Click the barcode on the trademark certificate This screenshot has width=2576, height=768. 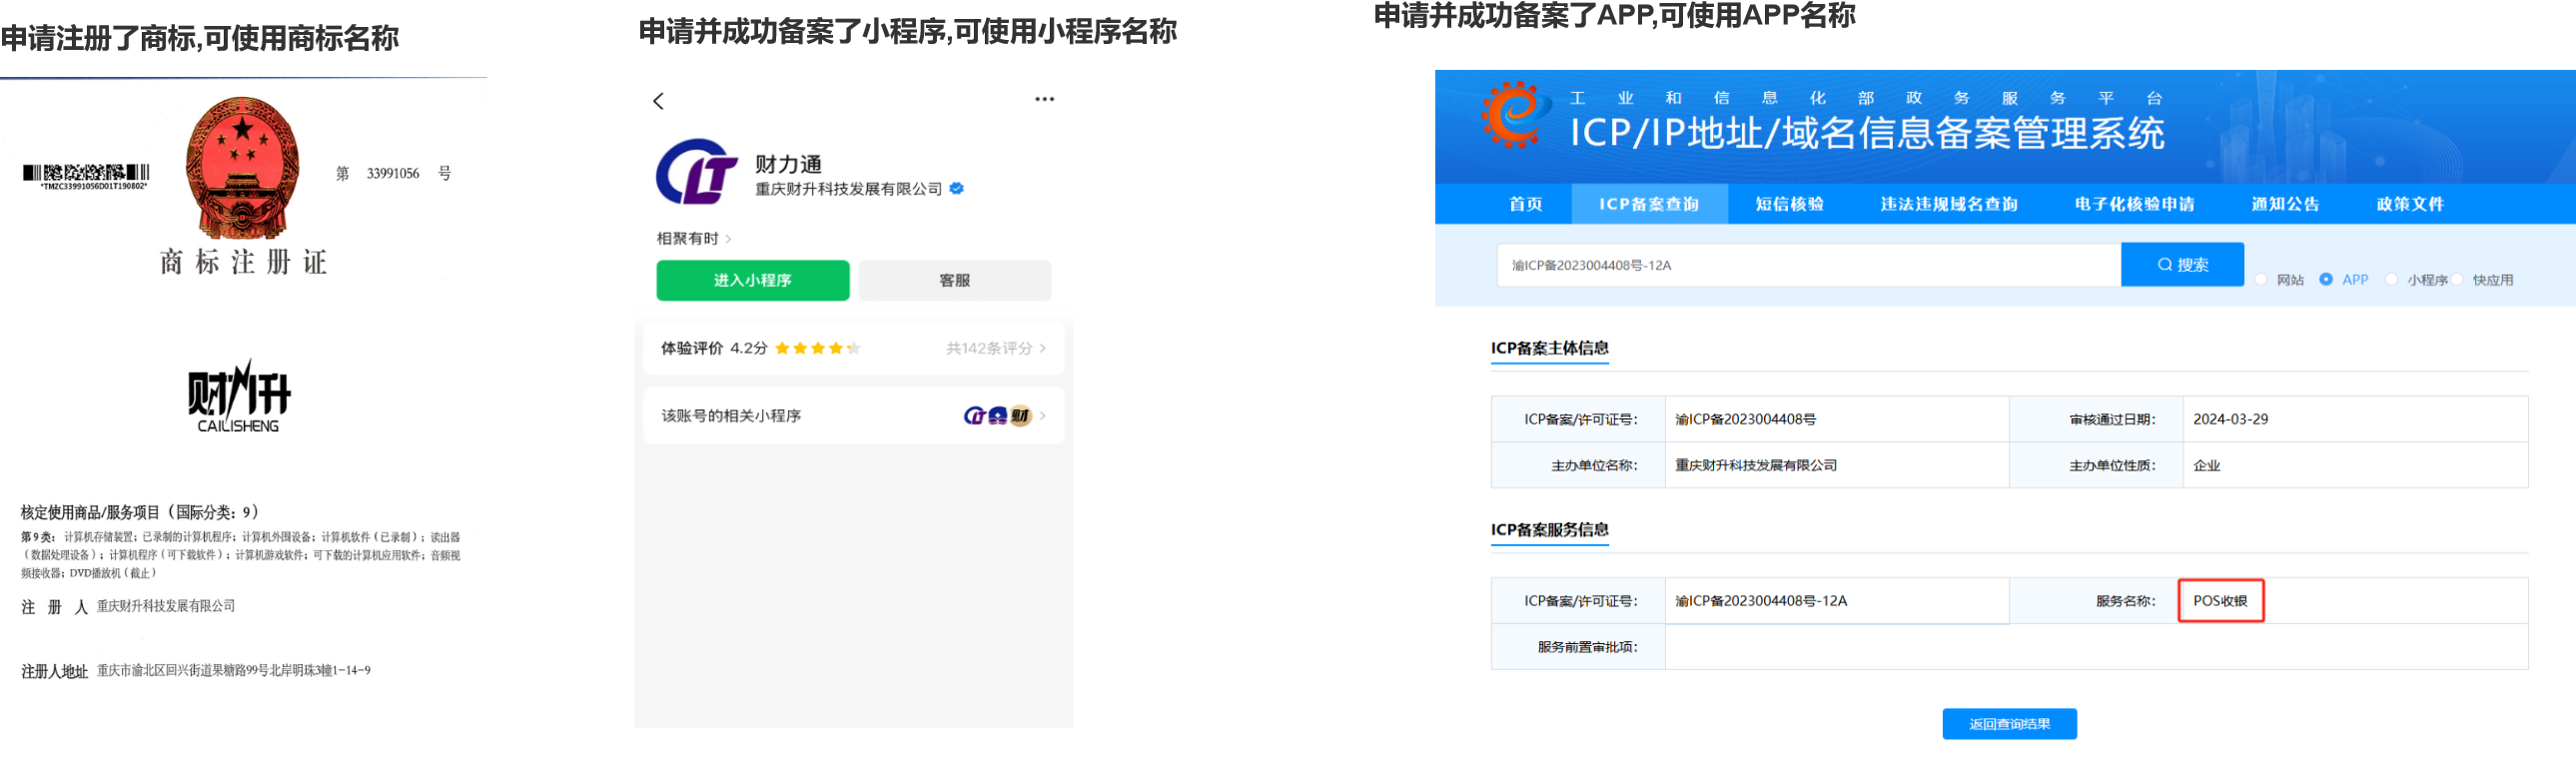point(87,174)
